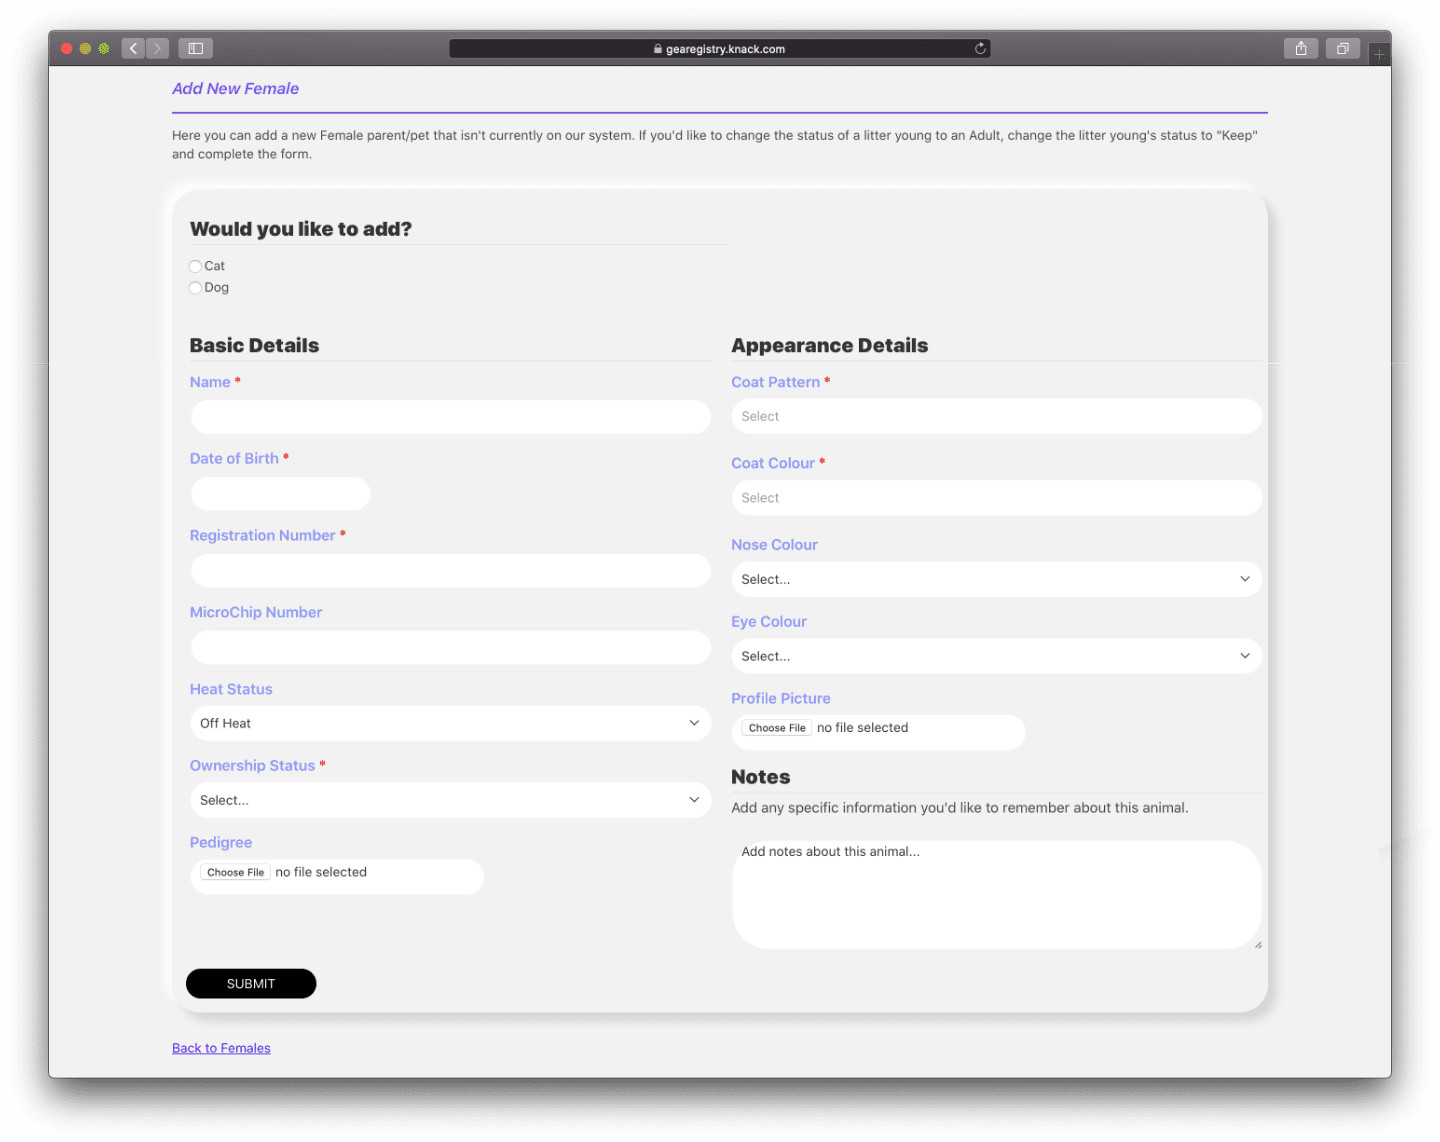Click the Safari forward navigation arrow

pos(158,48)
